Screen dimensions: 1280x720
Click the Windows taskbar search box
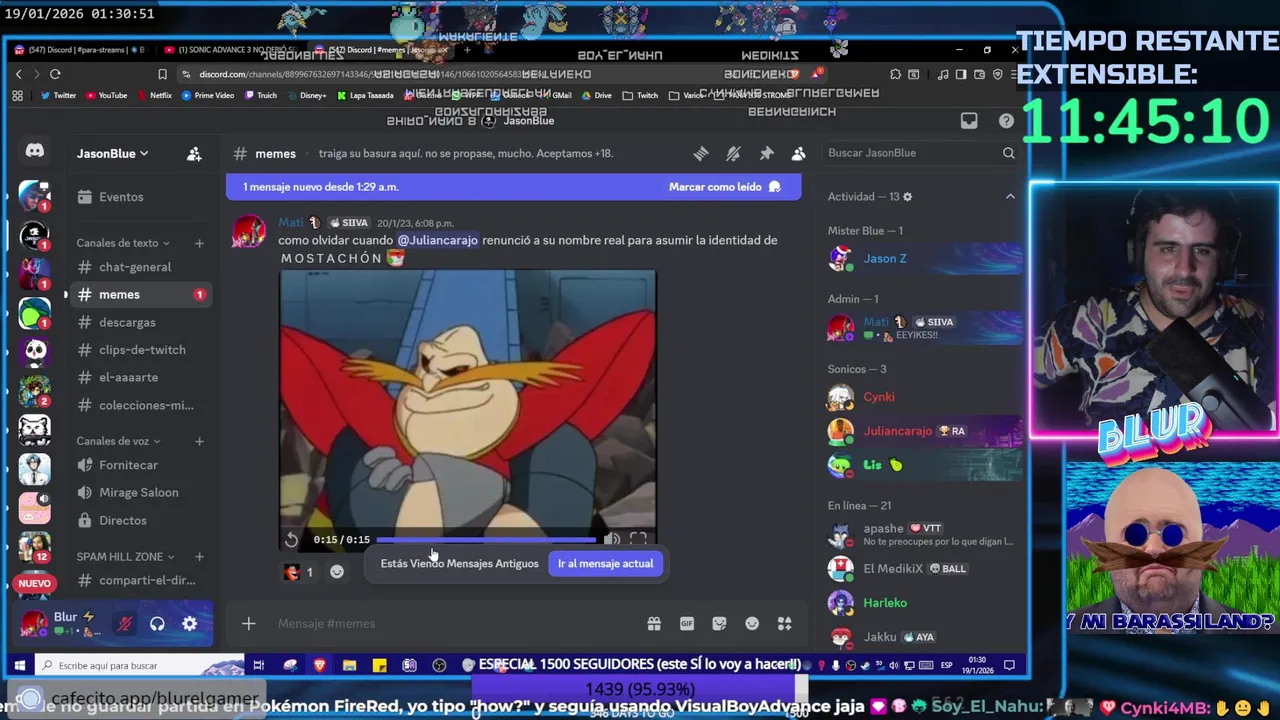(x=140, y=665)
